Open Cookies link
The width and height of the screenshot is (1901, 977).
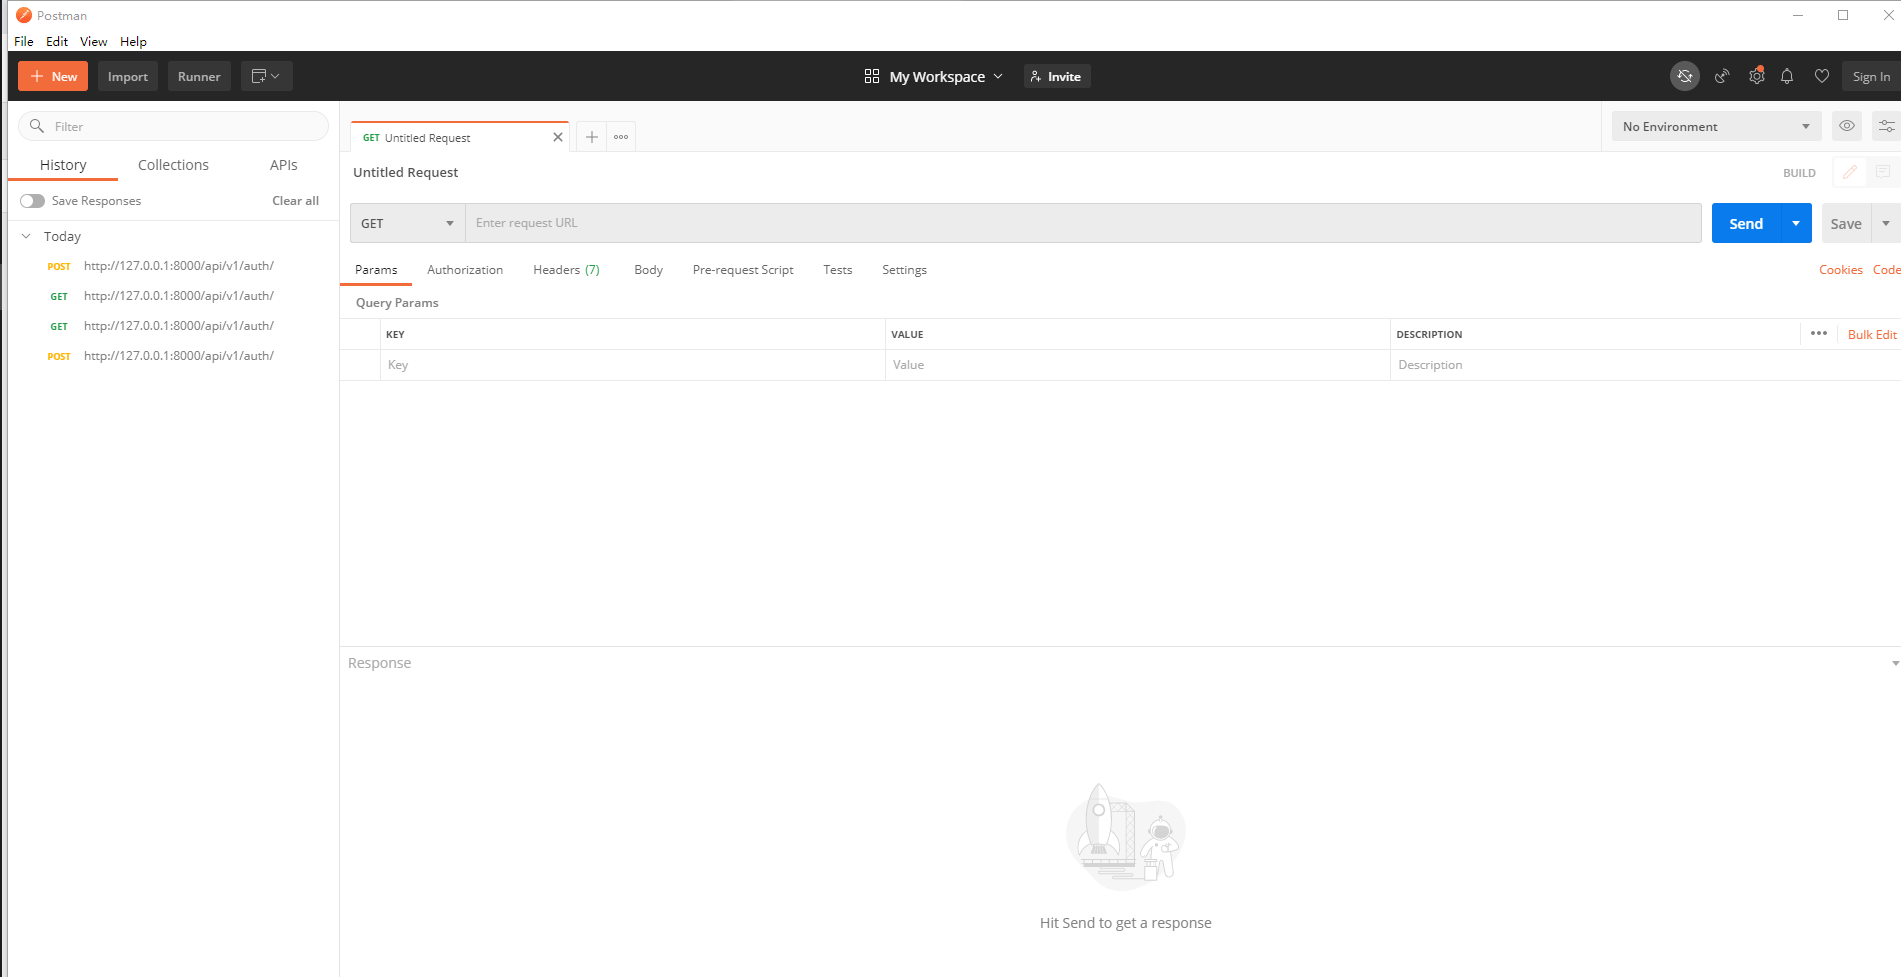(x=1841, y=270)
